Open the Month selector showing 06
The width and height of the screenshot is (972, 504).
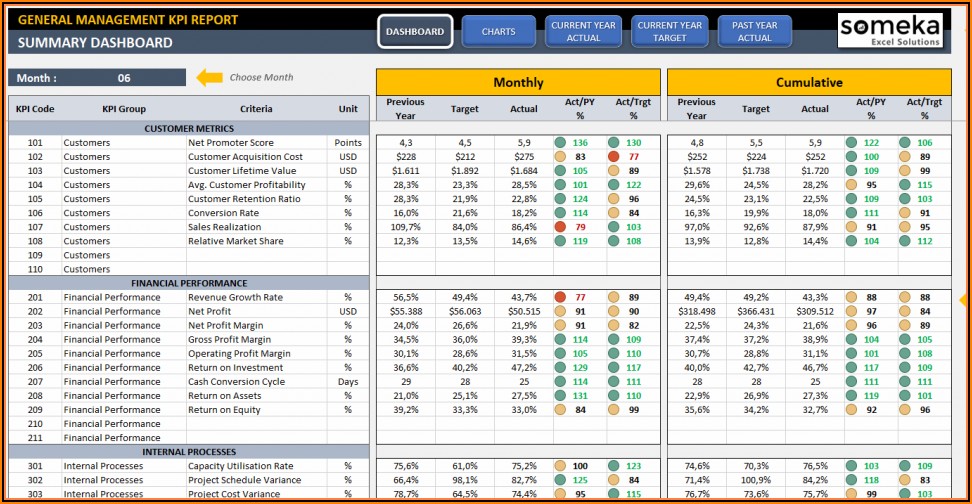click(124, 78)
